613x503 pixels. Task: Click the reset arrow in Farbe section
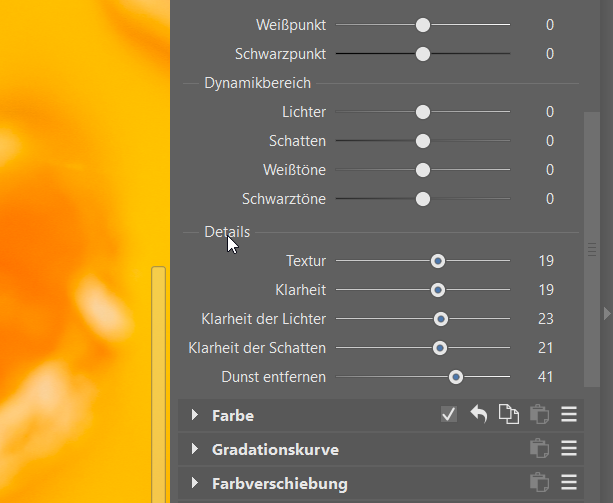click(479, 415)
